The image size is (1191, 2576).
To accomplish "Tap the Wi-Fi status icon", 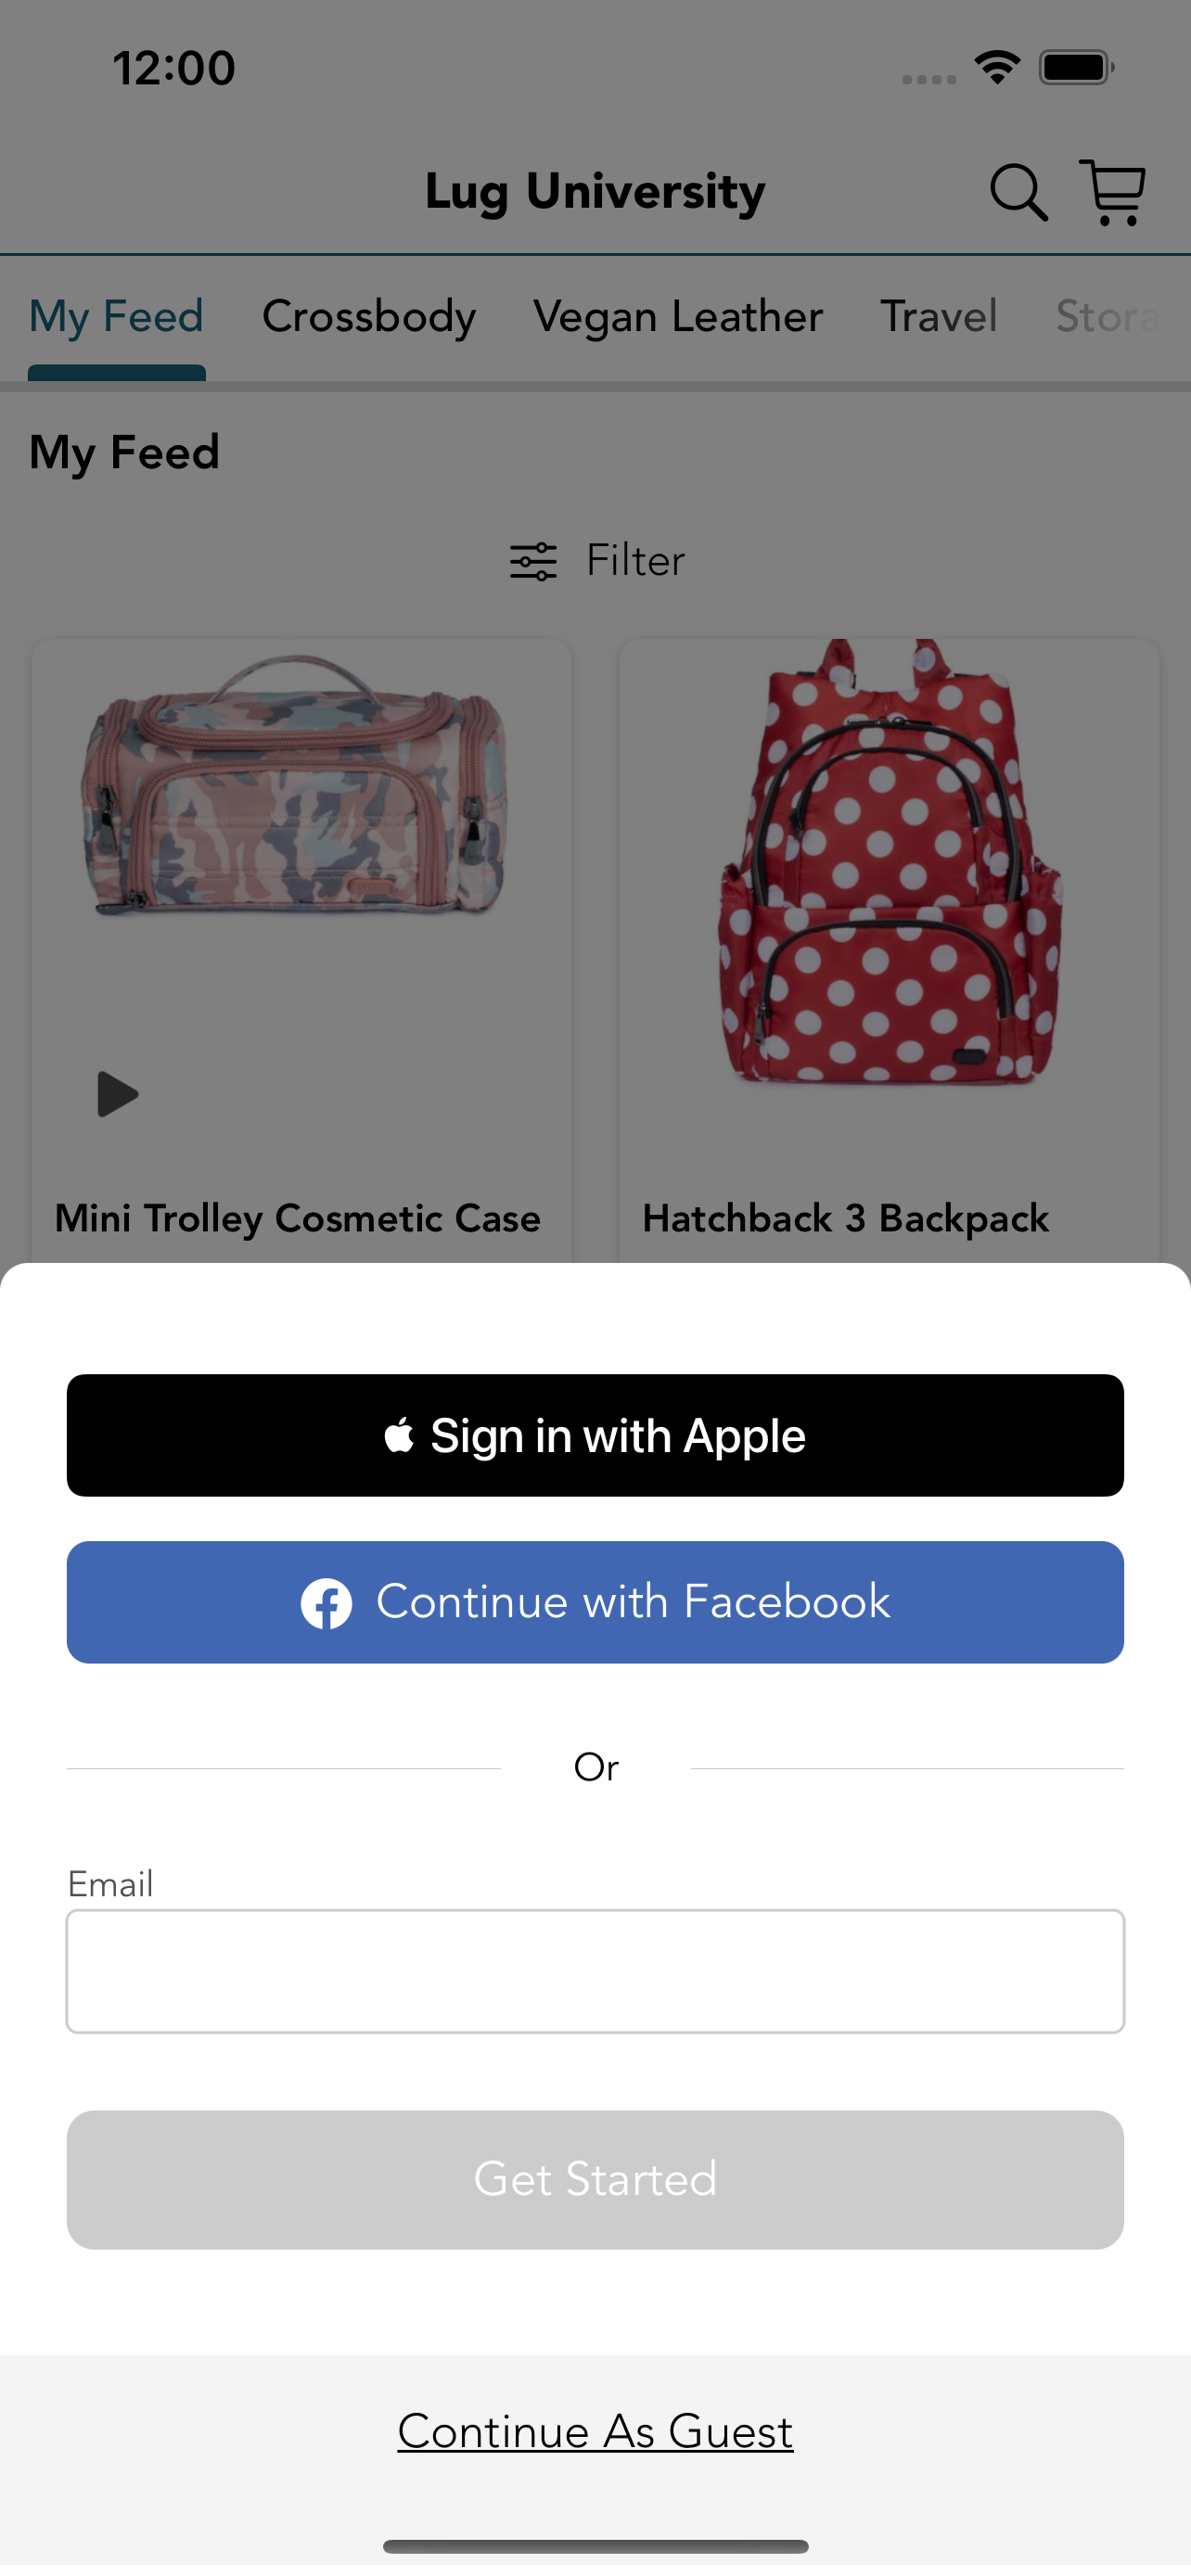I will 997,68.
